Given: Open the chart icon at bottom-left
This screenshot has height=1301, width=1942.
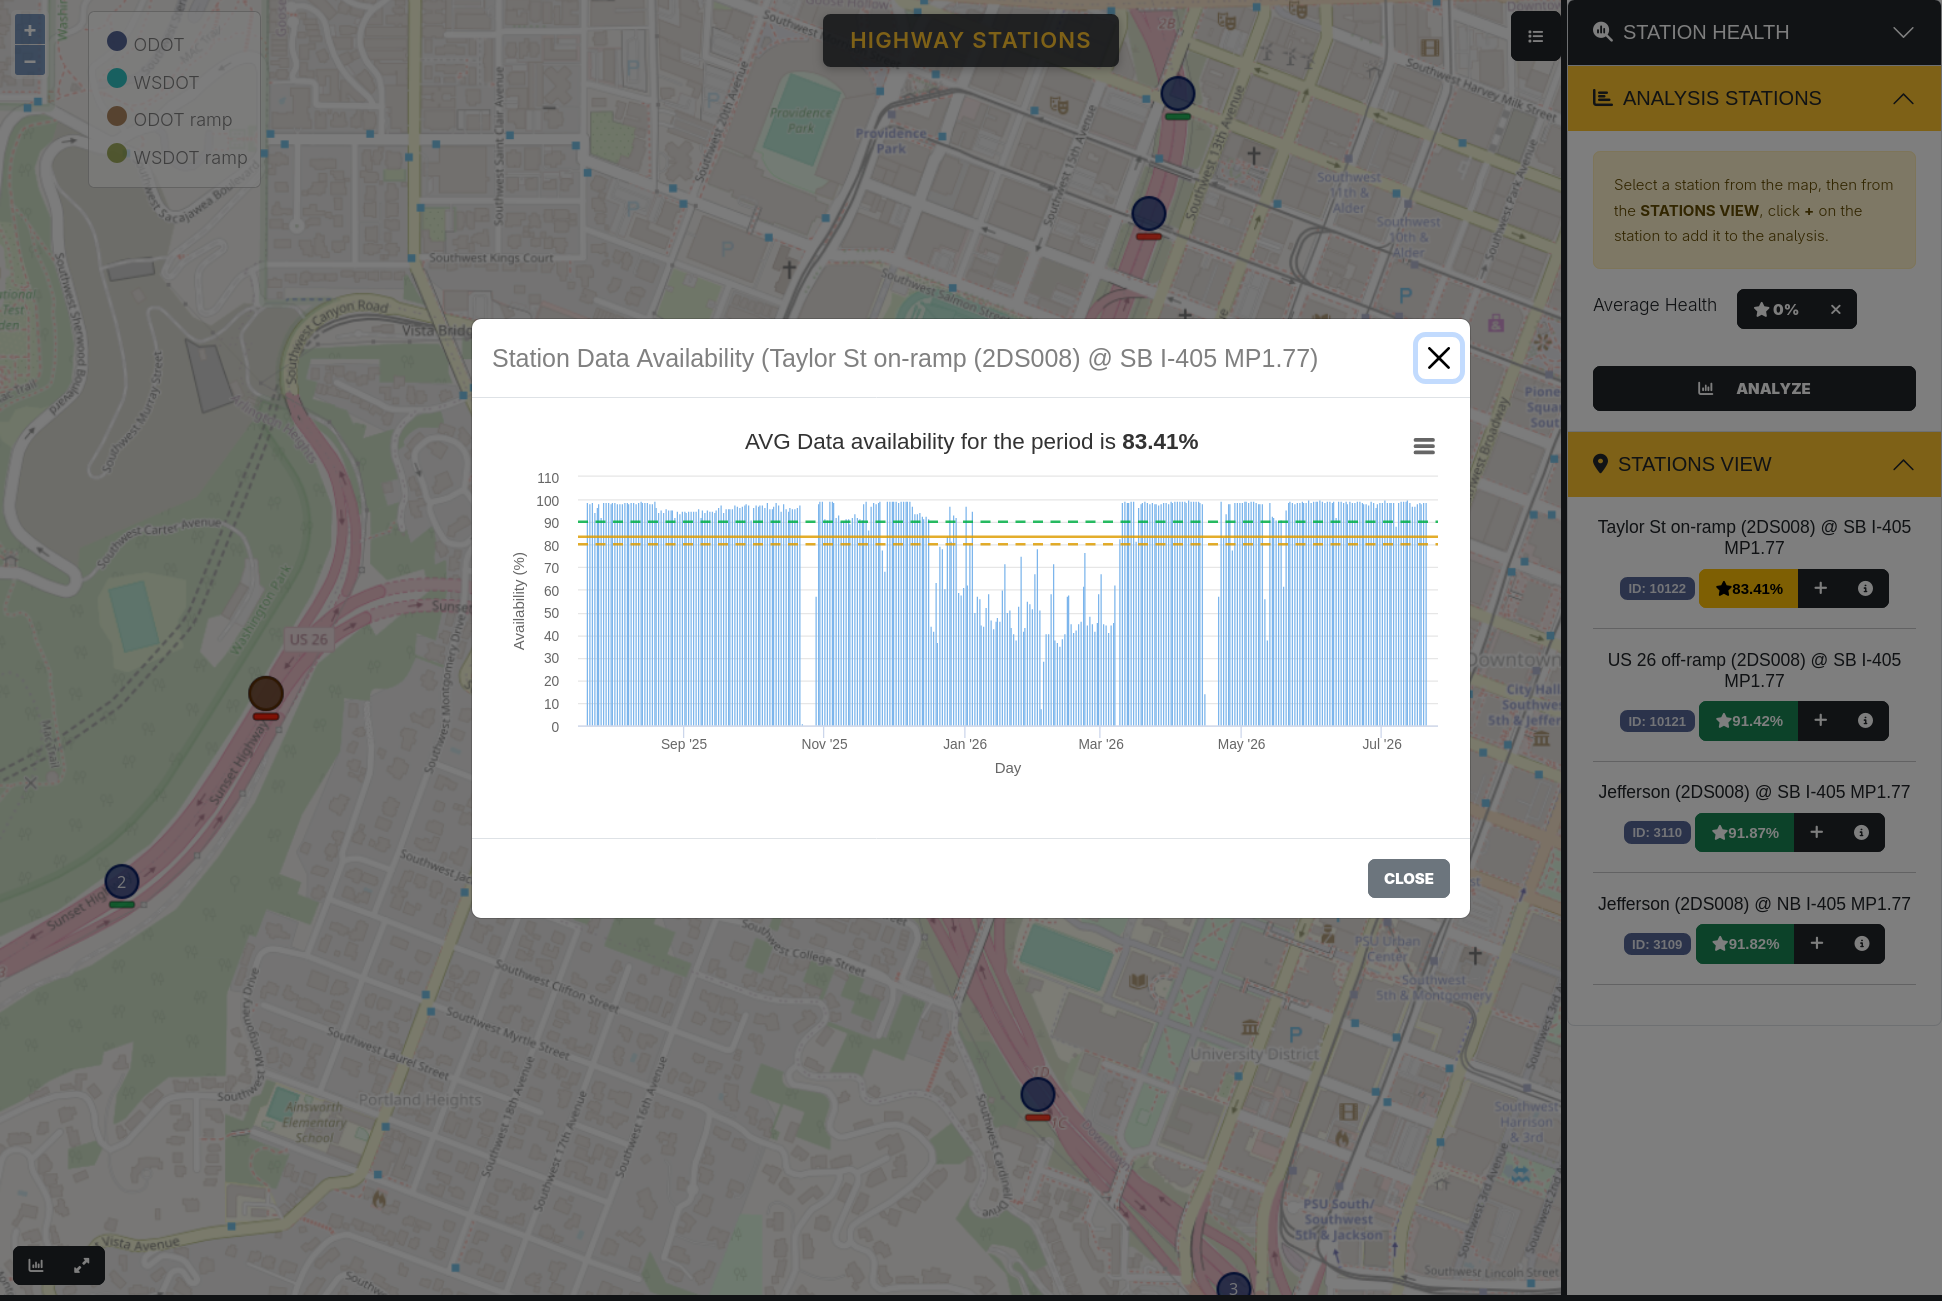Looking at the screenshot, I should tap(36, 1265).
